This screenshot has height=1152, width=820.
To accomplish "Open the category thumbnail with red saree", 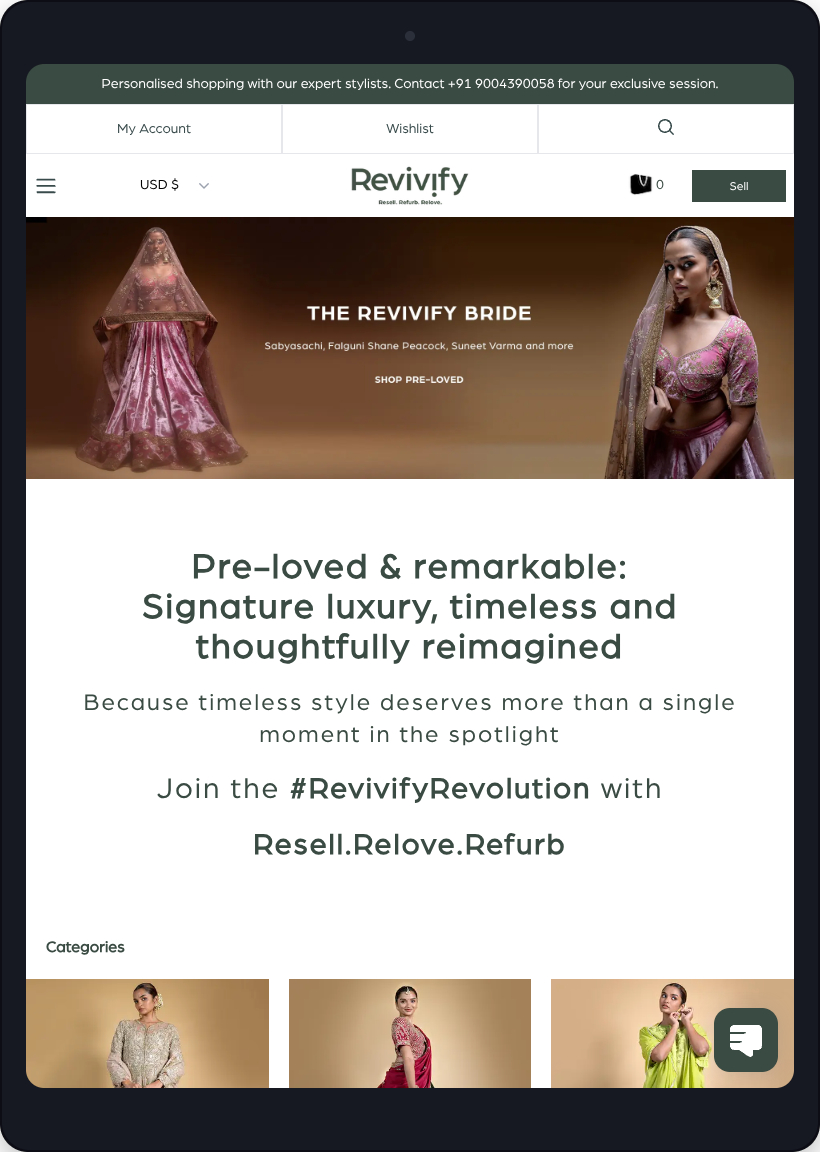I will click(x=409, y=1033).
